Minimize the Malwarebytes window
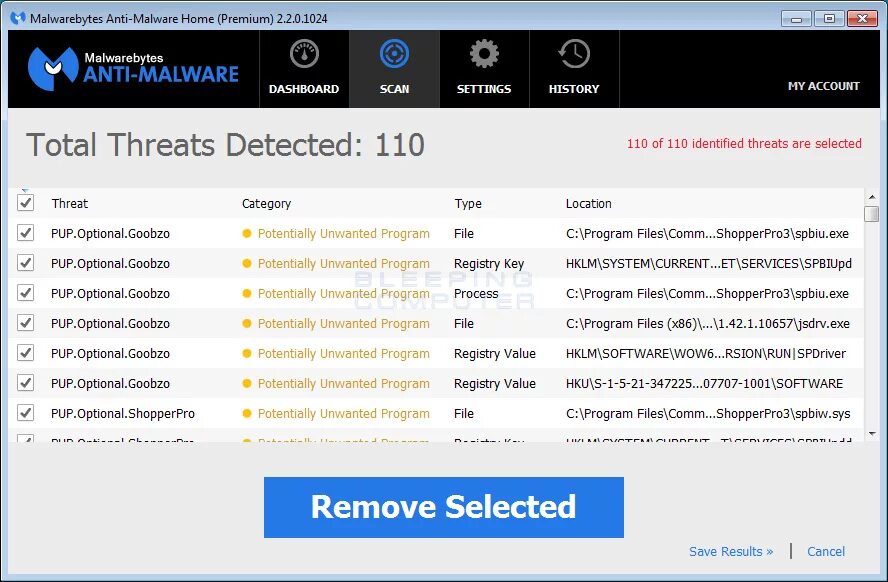Image resolution: width=888 pixels, height=582 pixels. [796, 19]
